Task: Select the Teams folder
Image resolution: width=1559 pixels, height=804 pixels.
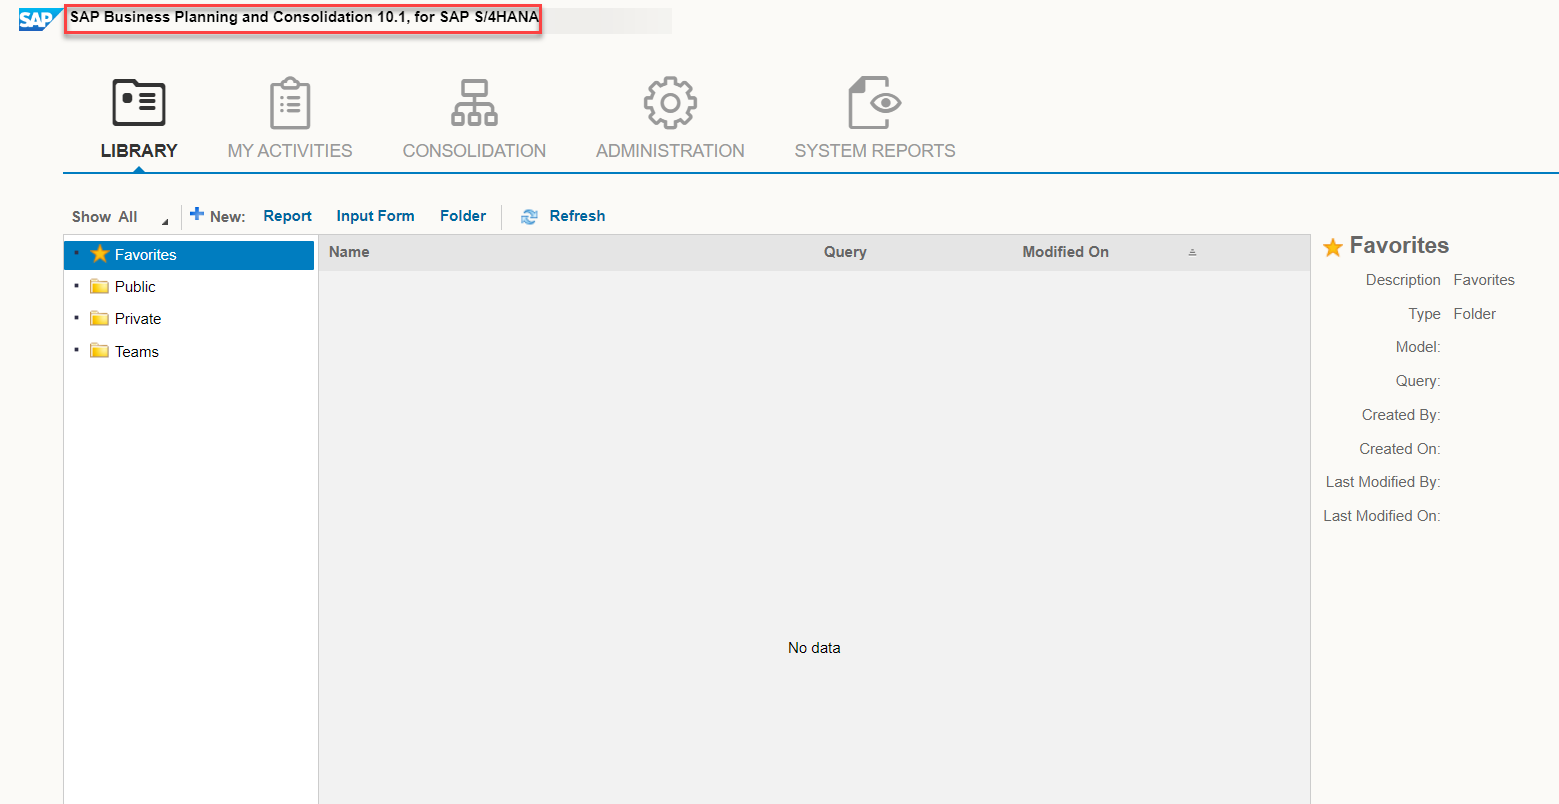Action: [137, 352]
